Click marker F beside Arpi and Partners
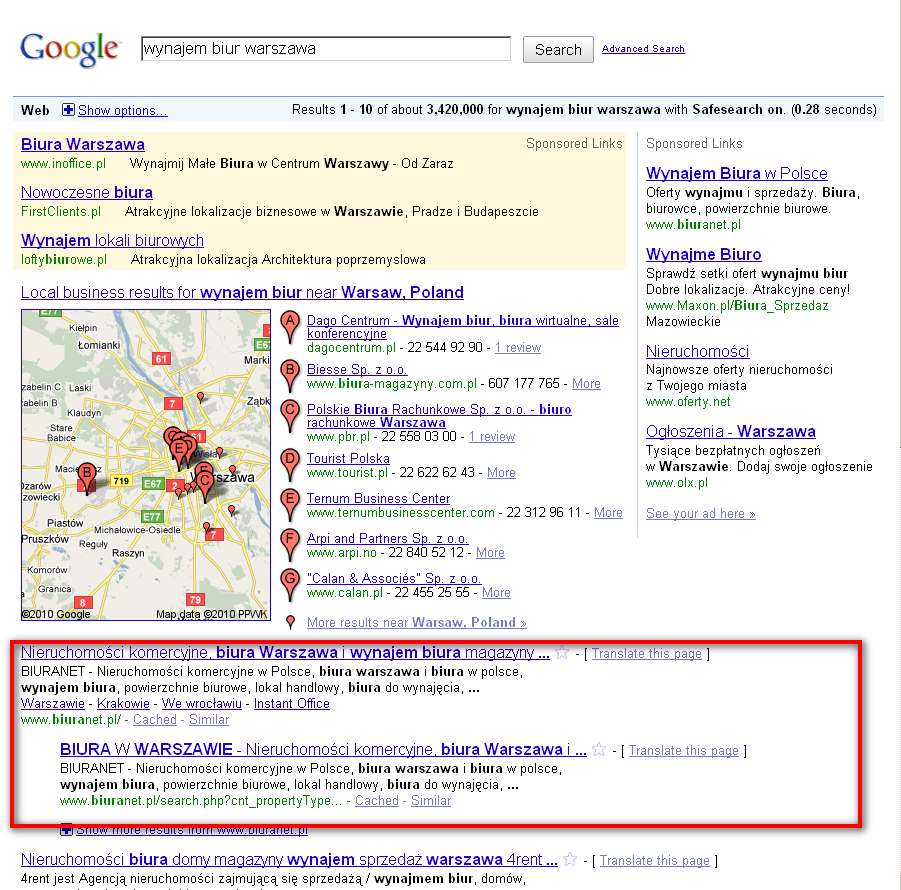This screenshot has width=901, height=890. (290, 545)
